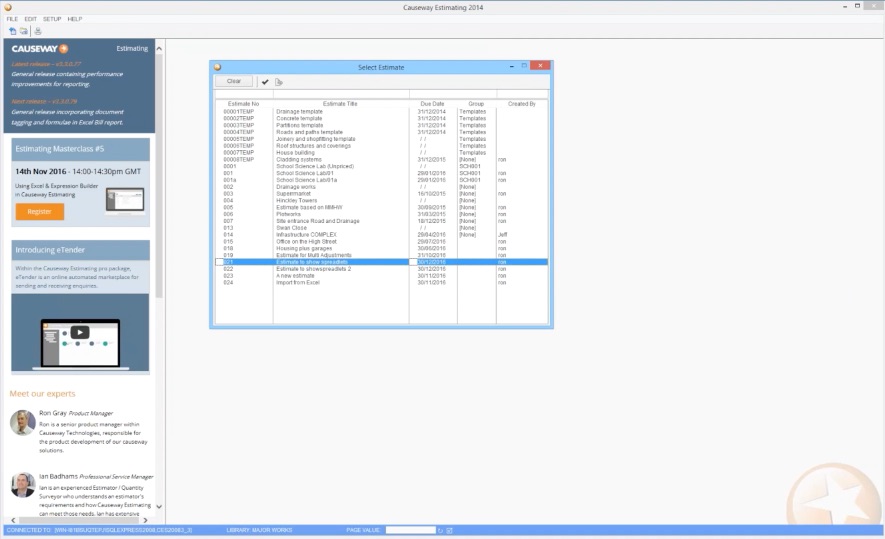
Task: Click 'LIBRARY: MAJOR WORKS' in status bar
Action: point(259,531)
